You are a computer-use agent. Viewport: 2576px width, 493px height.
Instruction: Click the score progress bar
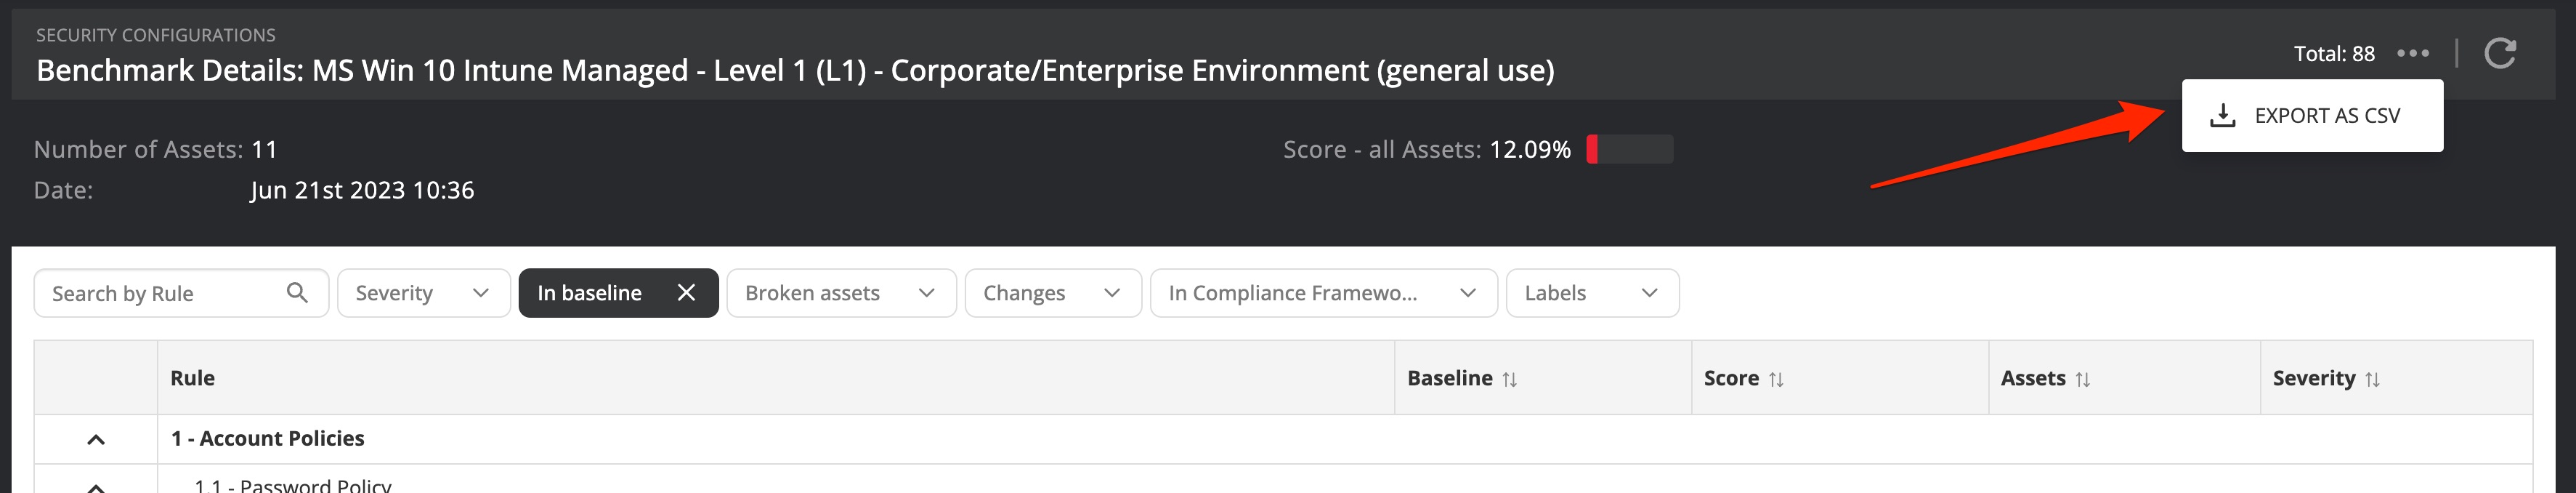[1629, 149]
